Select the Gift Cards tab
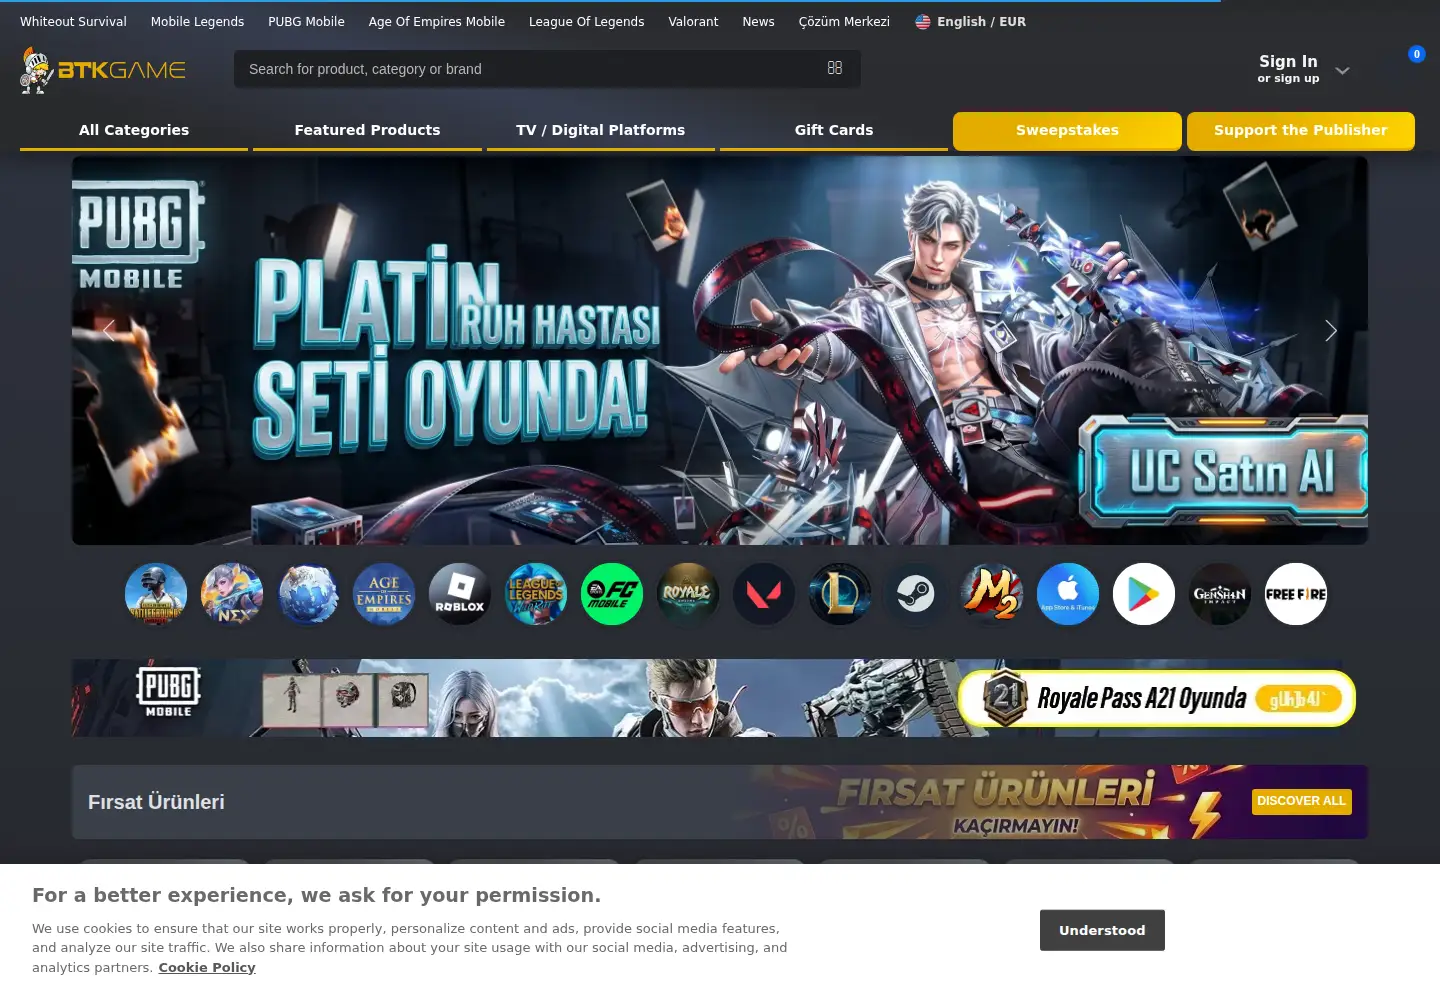Viewport: 1440px width, 1000px height. click(x=834, y=131)
